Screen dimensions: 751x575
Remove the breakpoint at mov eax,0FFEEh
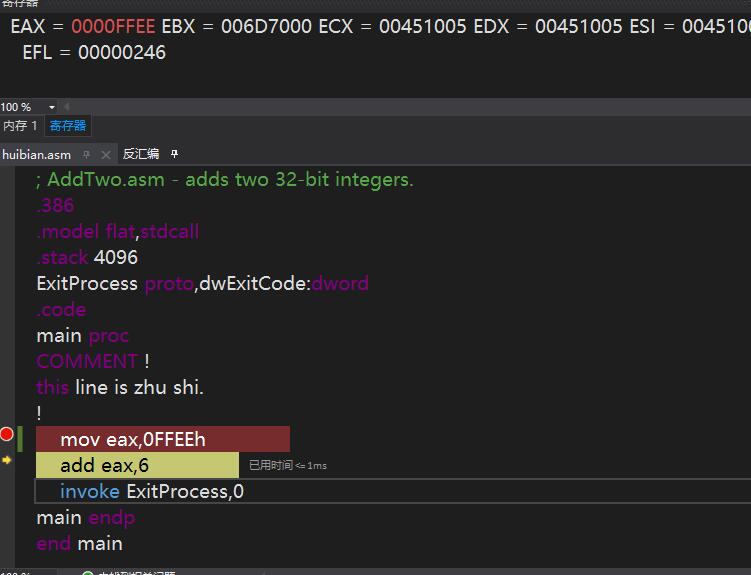7,434
